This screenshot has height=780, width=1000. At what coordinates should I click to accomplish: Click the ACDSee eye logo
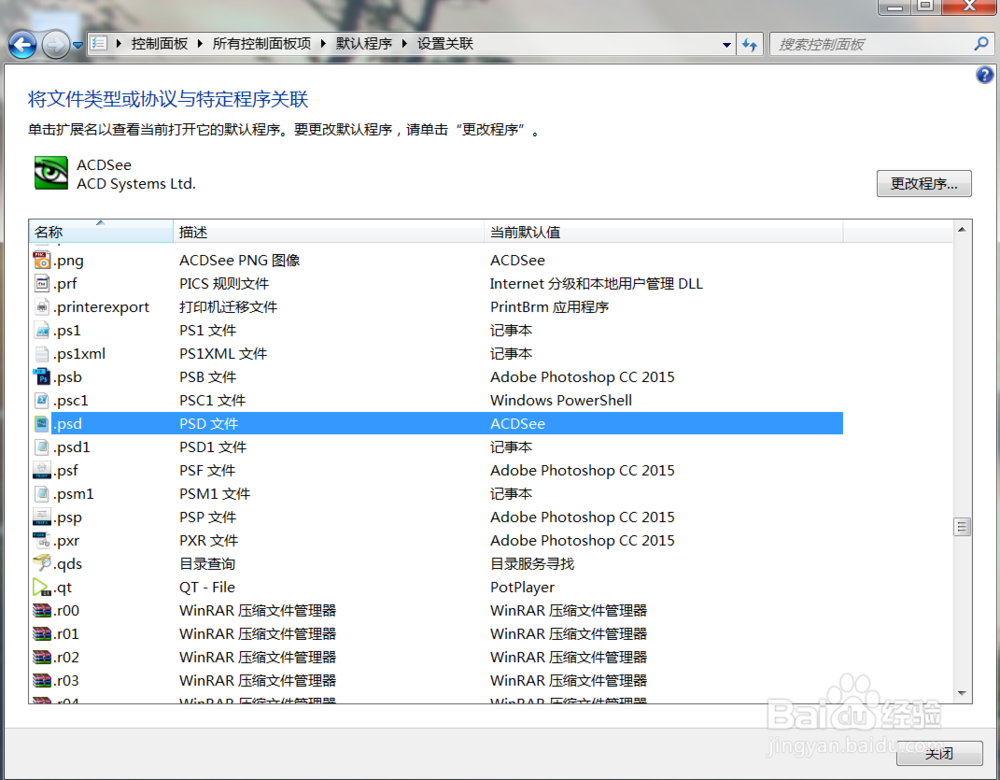point(51,173)
